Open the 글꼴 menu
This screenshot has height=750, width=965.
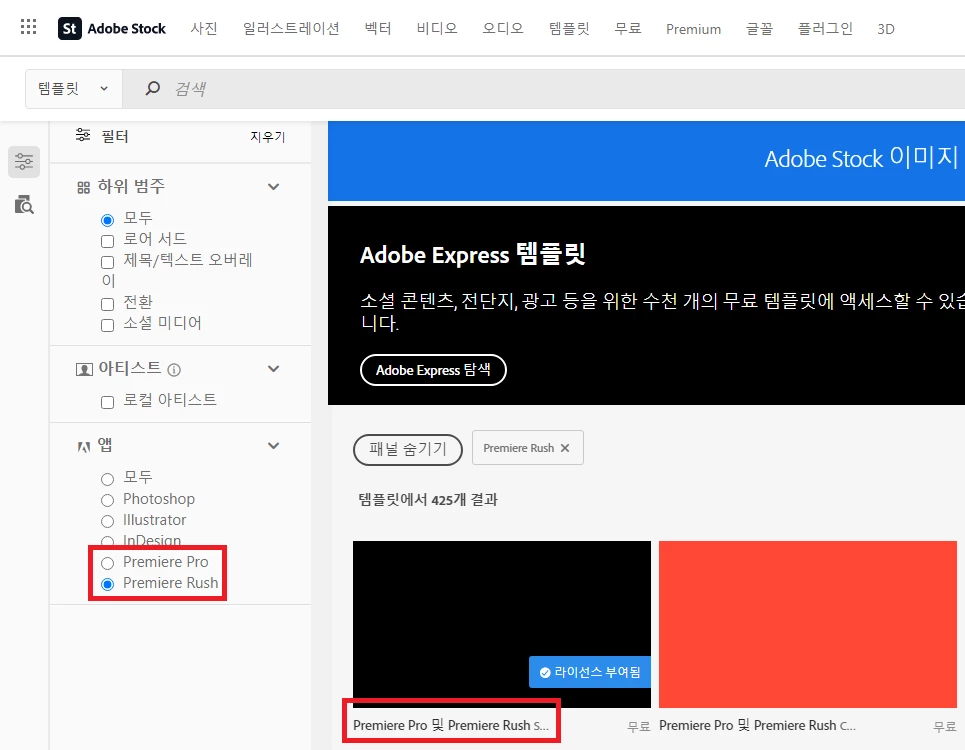pos(759,28)
